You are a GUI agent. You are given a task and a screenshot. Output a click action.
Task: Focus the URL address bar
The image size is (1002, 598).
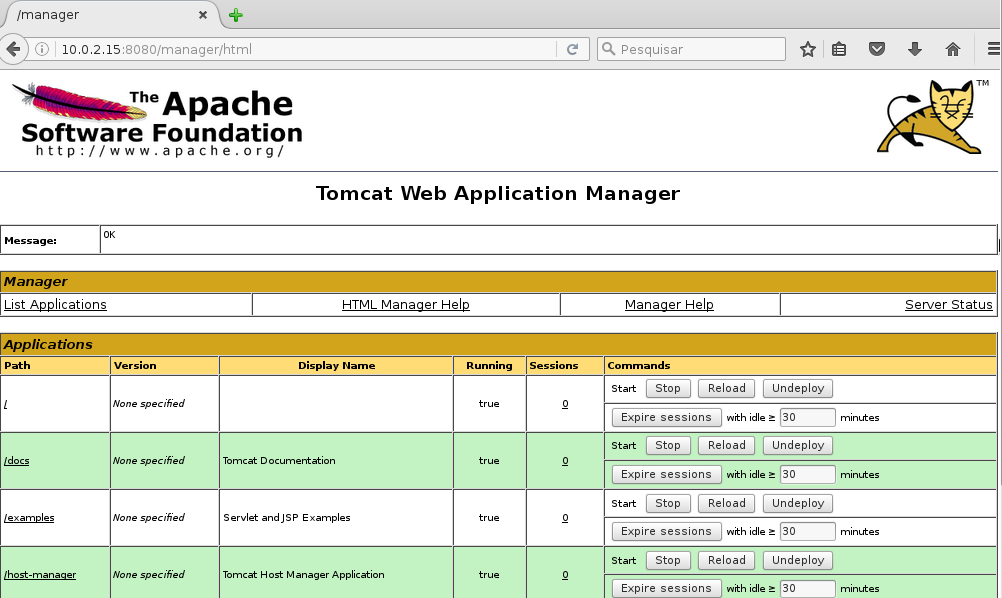click(307, 49)
